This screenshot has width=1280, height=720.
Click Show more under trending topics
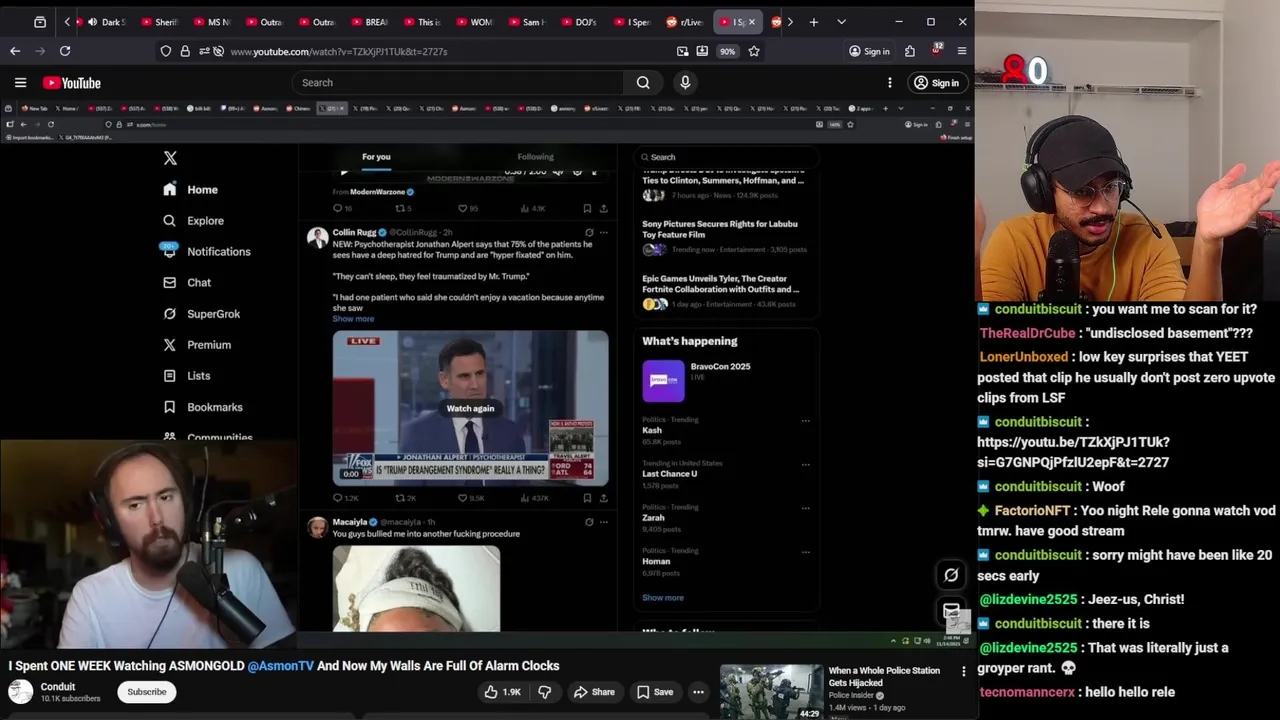(663, 598)
